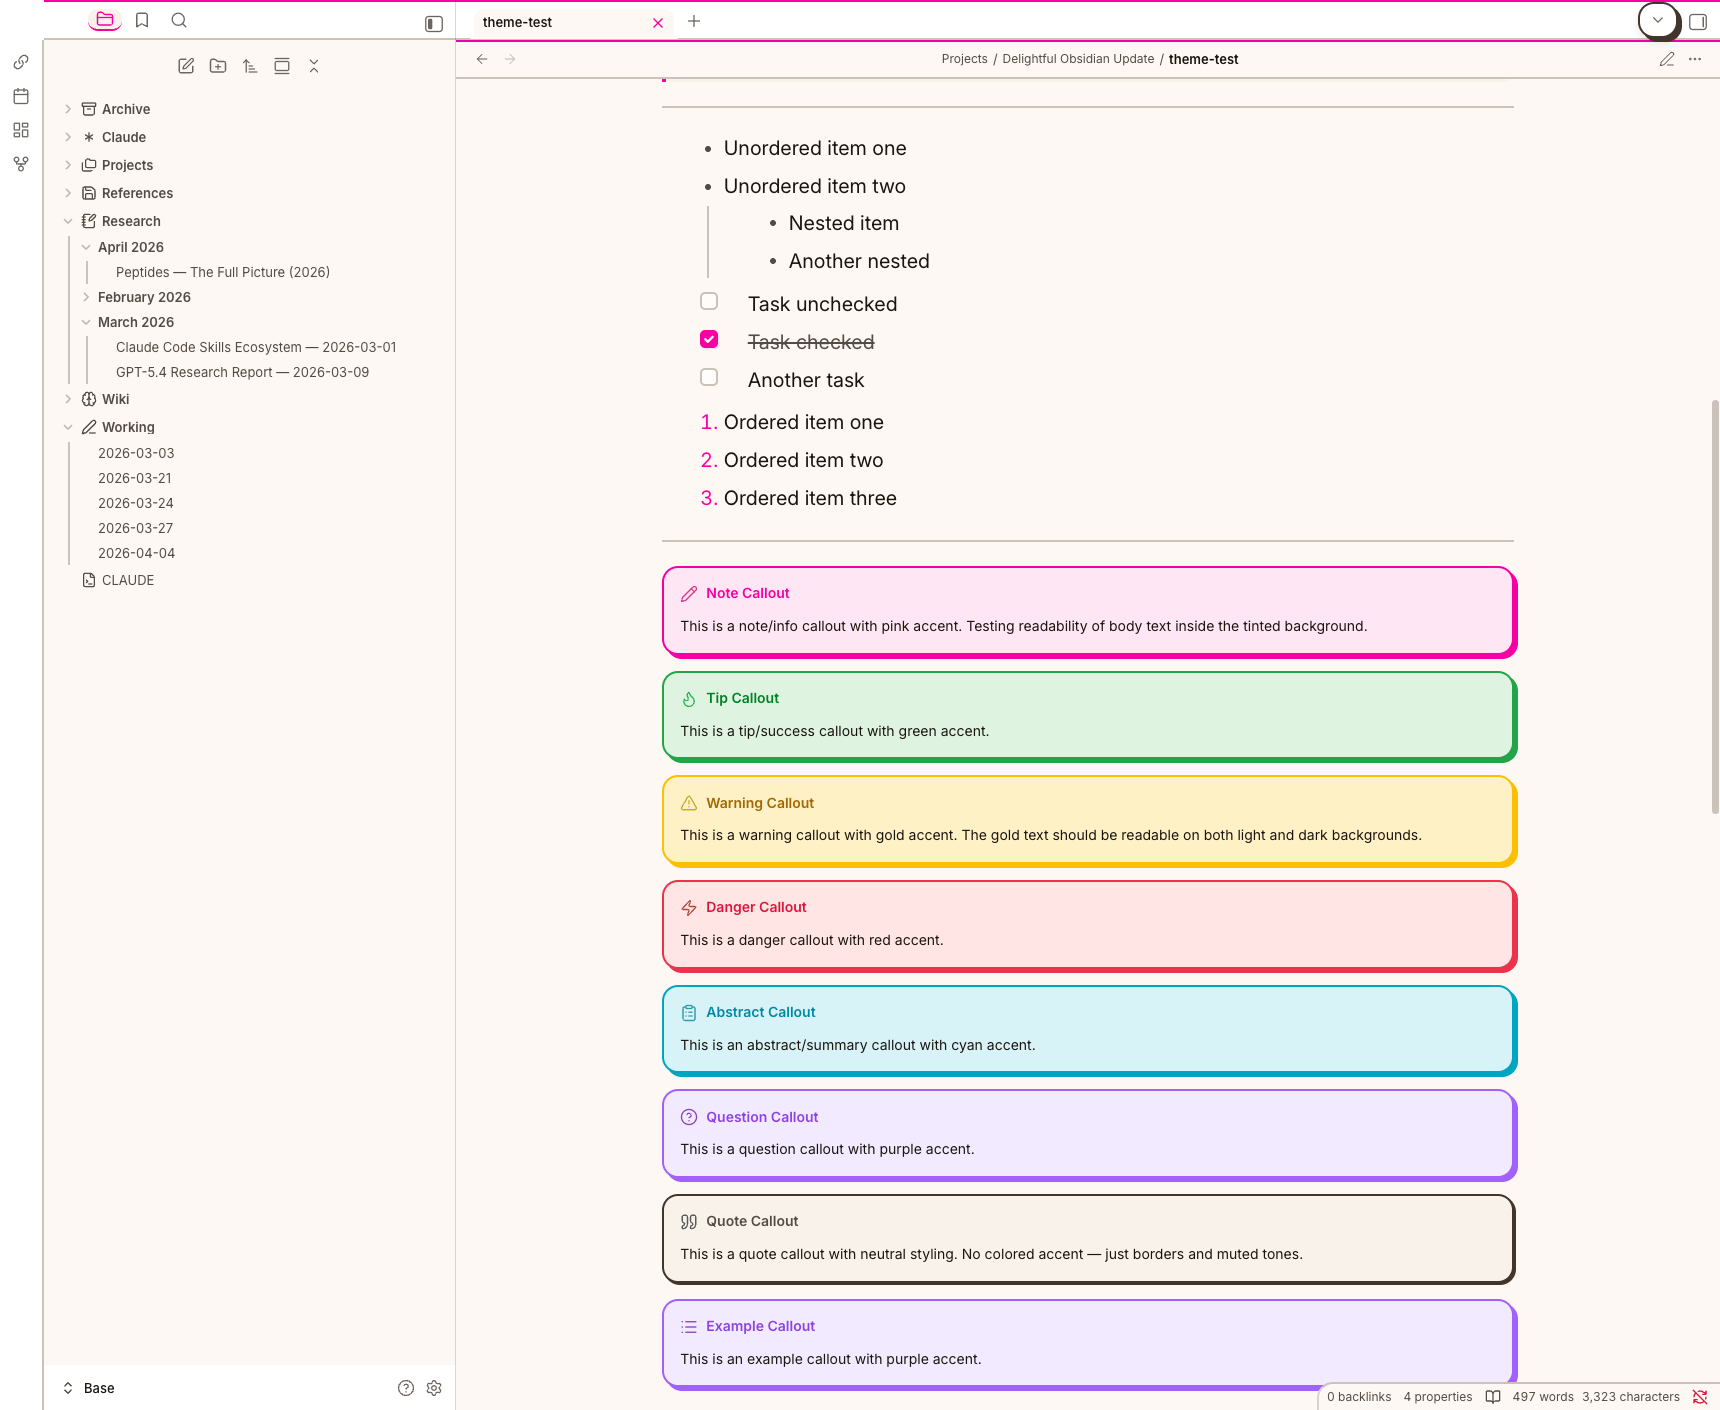This screenshot has width=1720, height=1410.
Task: Open quick link icon in ribbon
Action: pos(21,62)
